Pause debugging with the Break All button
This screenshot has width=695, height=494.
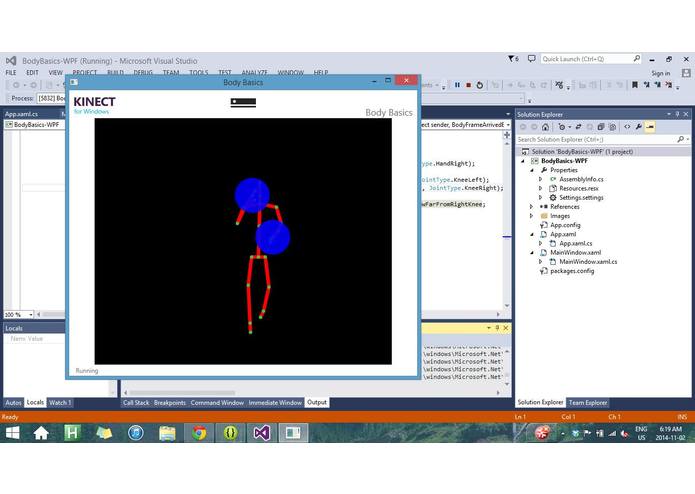tap(457, 85)
